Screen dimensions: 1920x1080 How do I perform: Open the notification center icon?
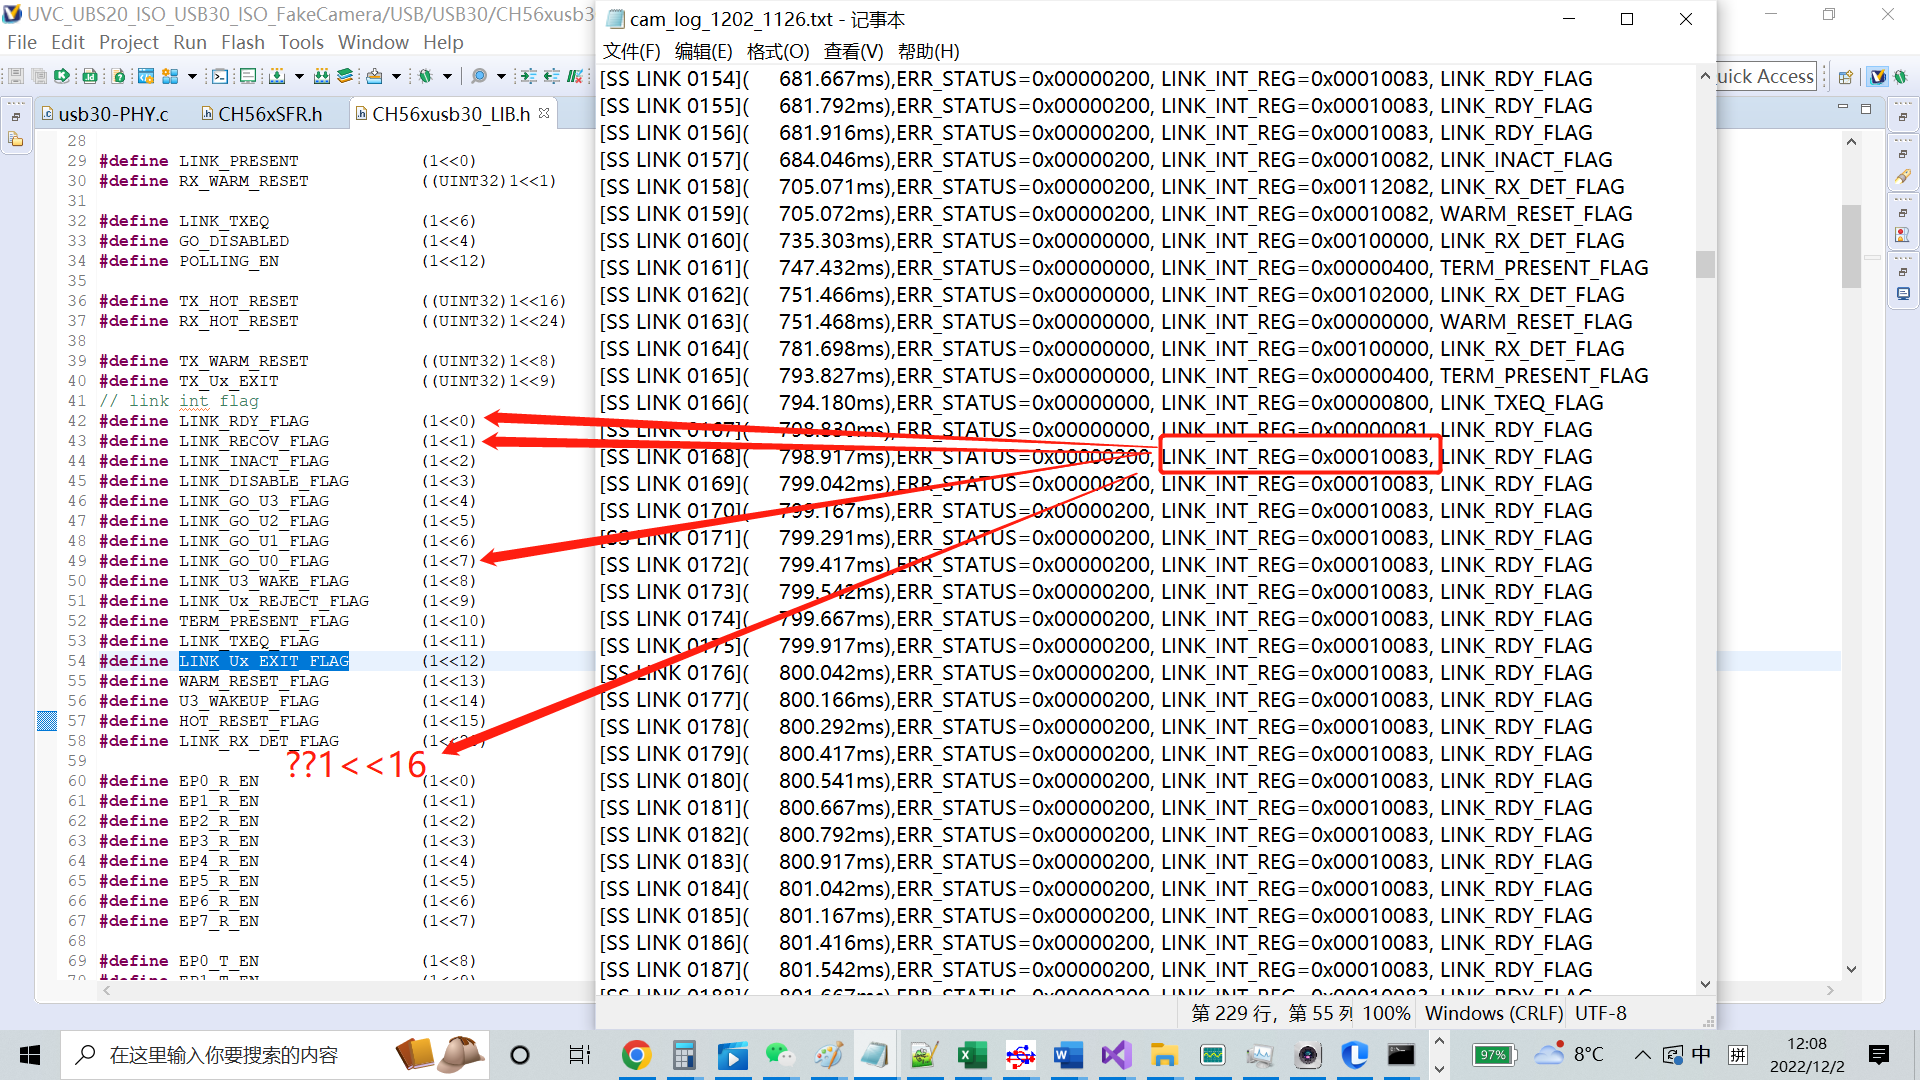[x=1879, y=1055]
